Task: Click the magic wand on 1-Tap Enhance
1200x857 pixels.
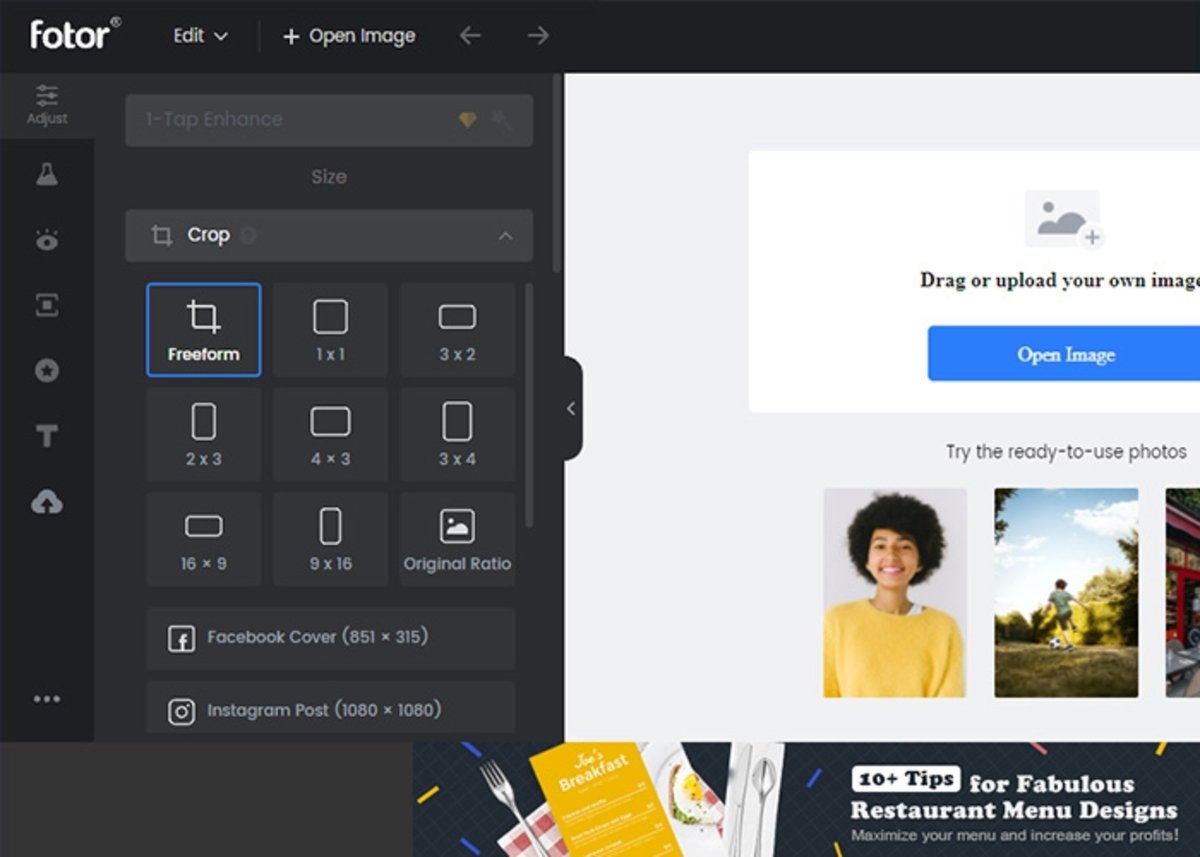Action: coord(504,120)
